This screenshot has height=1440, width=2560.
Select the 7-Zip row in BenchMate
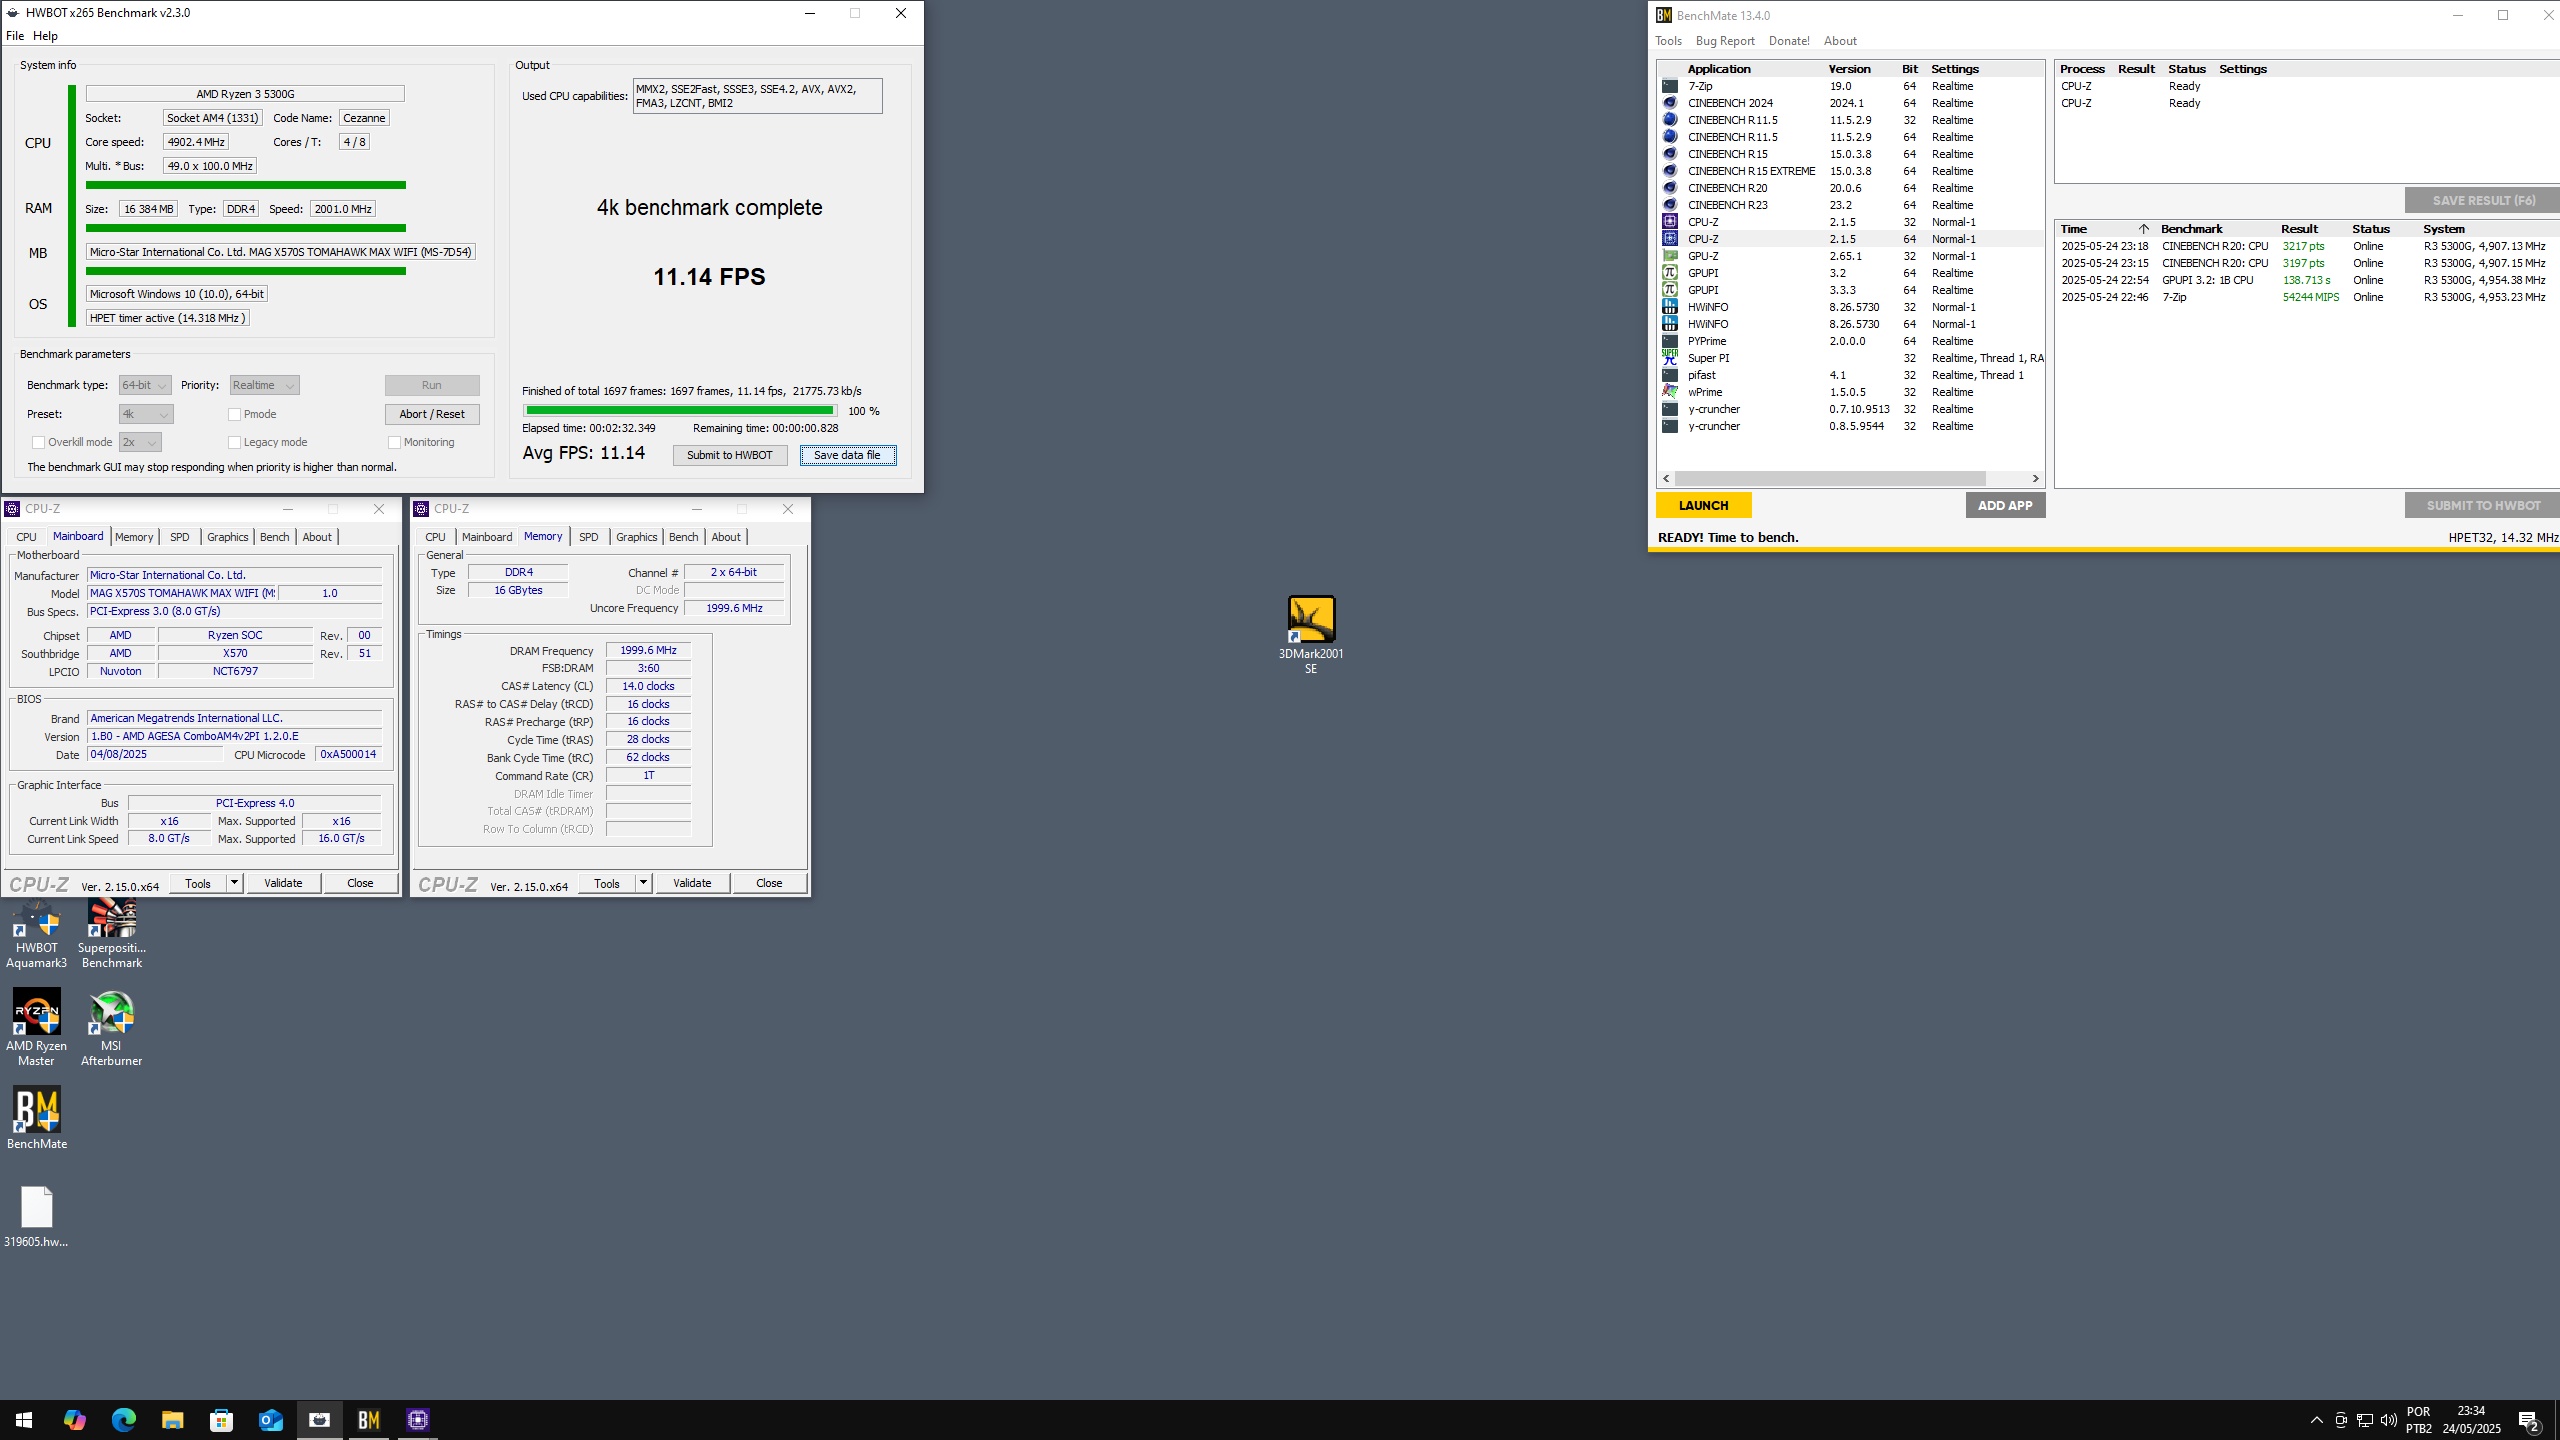tap(1850, 86)
